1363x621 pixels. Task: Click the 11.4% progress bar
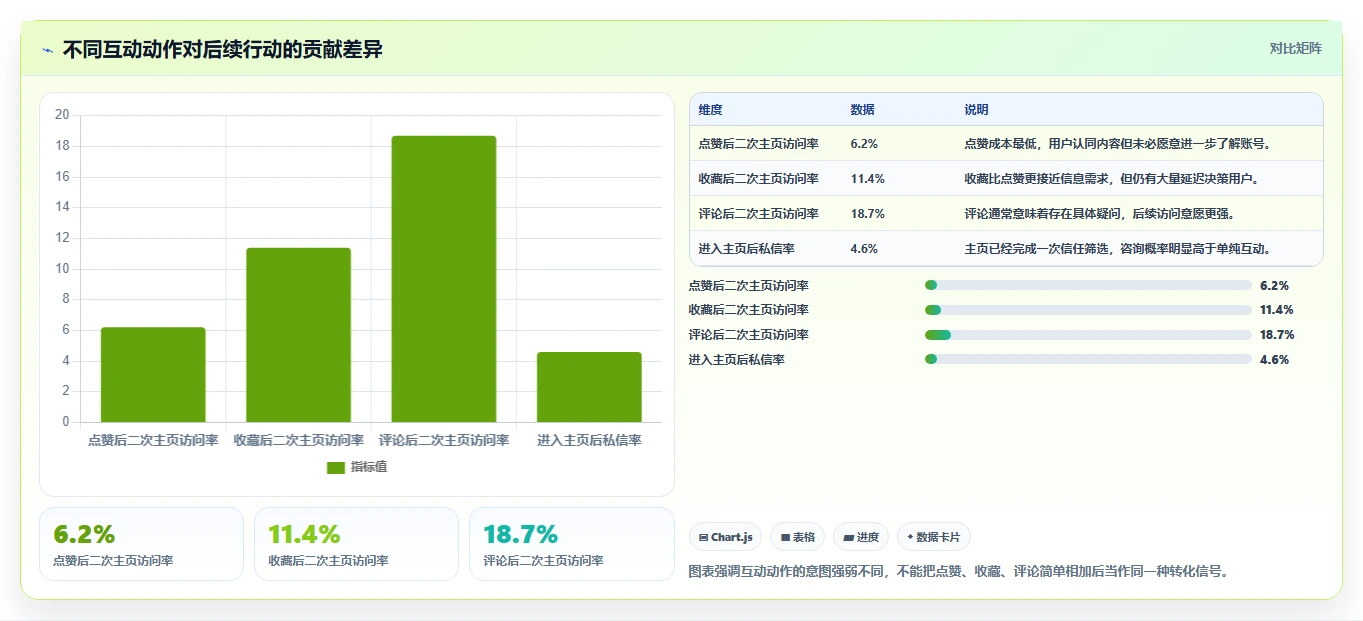(1088, 310)
